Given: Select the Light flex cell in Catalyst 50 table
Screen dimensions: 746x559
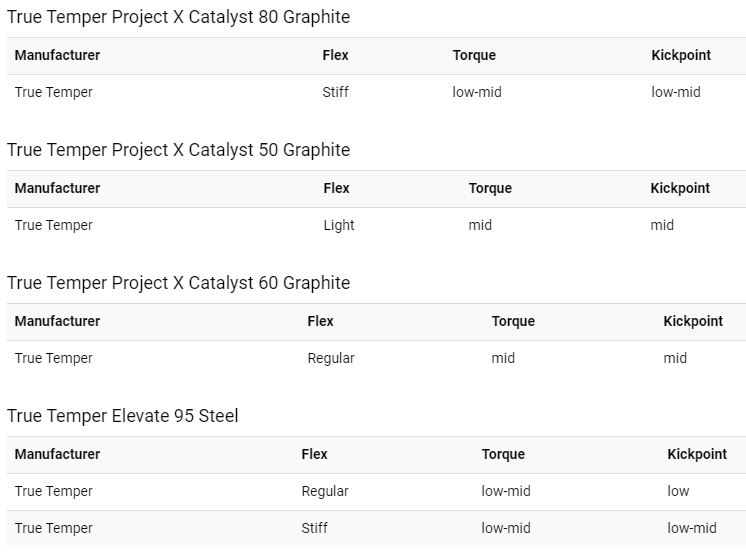Looking at the screenshot, I should click(339, 225).
